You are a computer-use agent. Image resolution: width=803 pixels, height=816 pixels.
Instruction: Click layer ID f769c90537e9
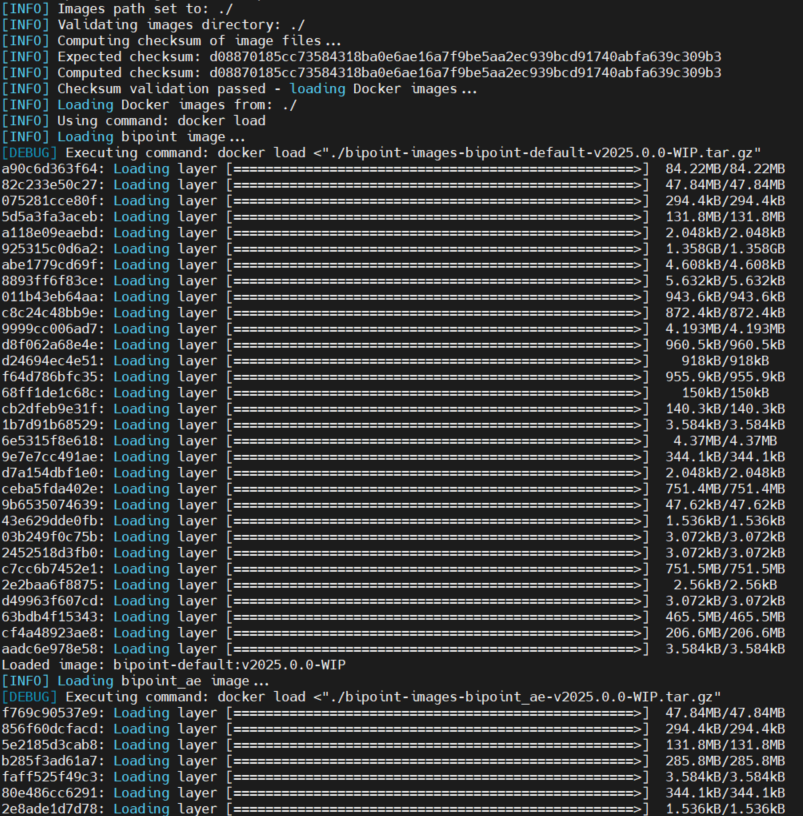click(49, 713)
